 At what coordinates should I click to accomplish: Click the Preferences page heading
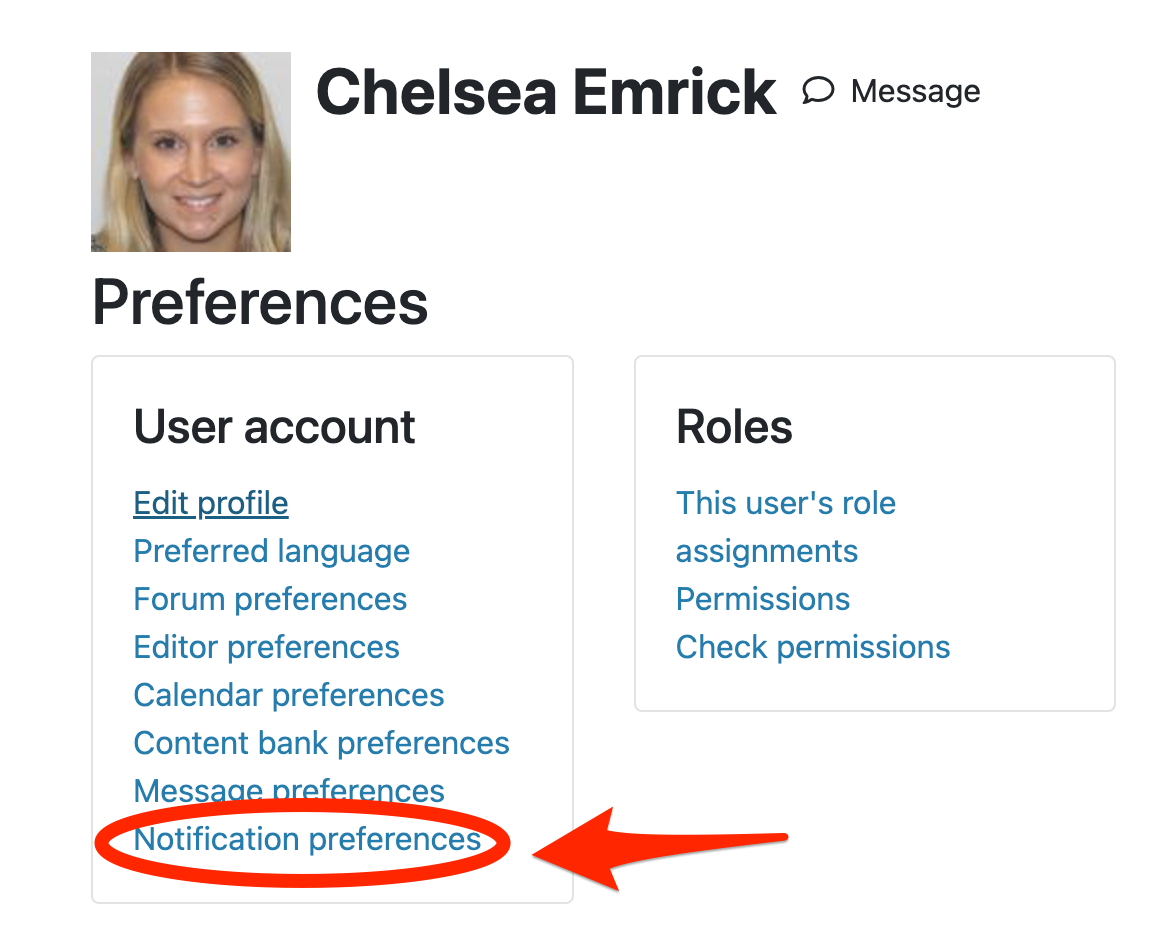(x=260, y=303)
